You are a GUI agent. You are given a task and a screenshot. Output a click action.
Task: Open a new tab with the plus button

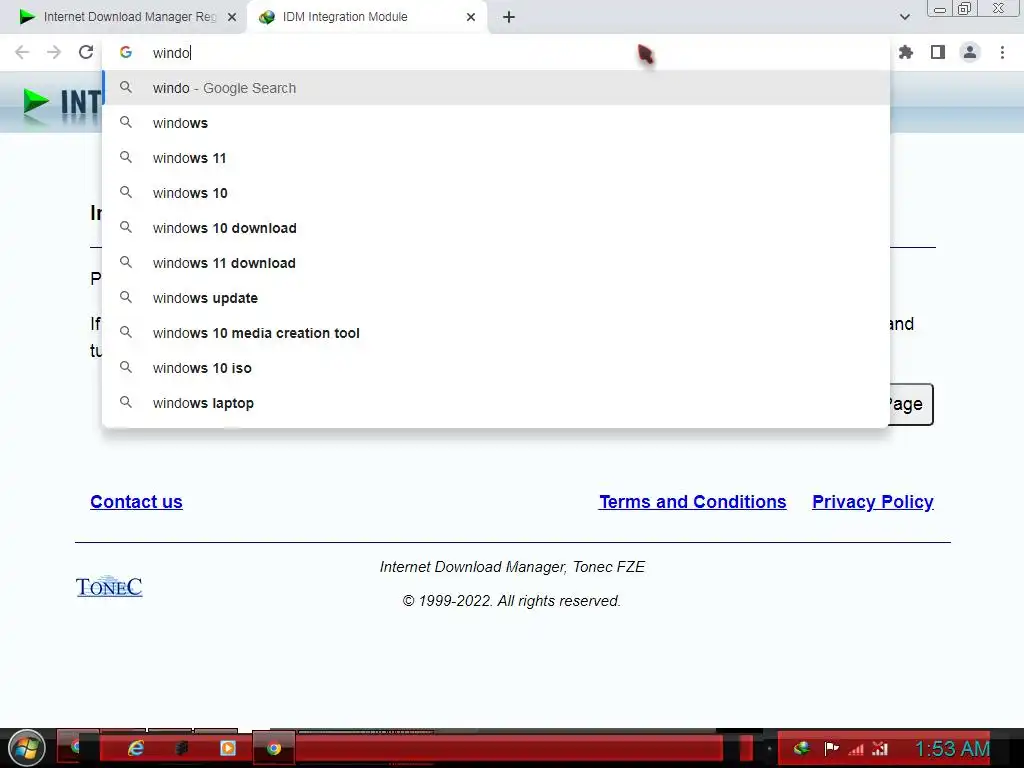(x=509, y=17)
